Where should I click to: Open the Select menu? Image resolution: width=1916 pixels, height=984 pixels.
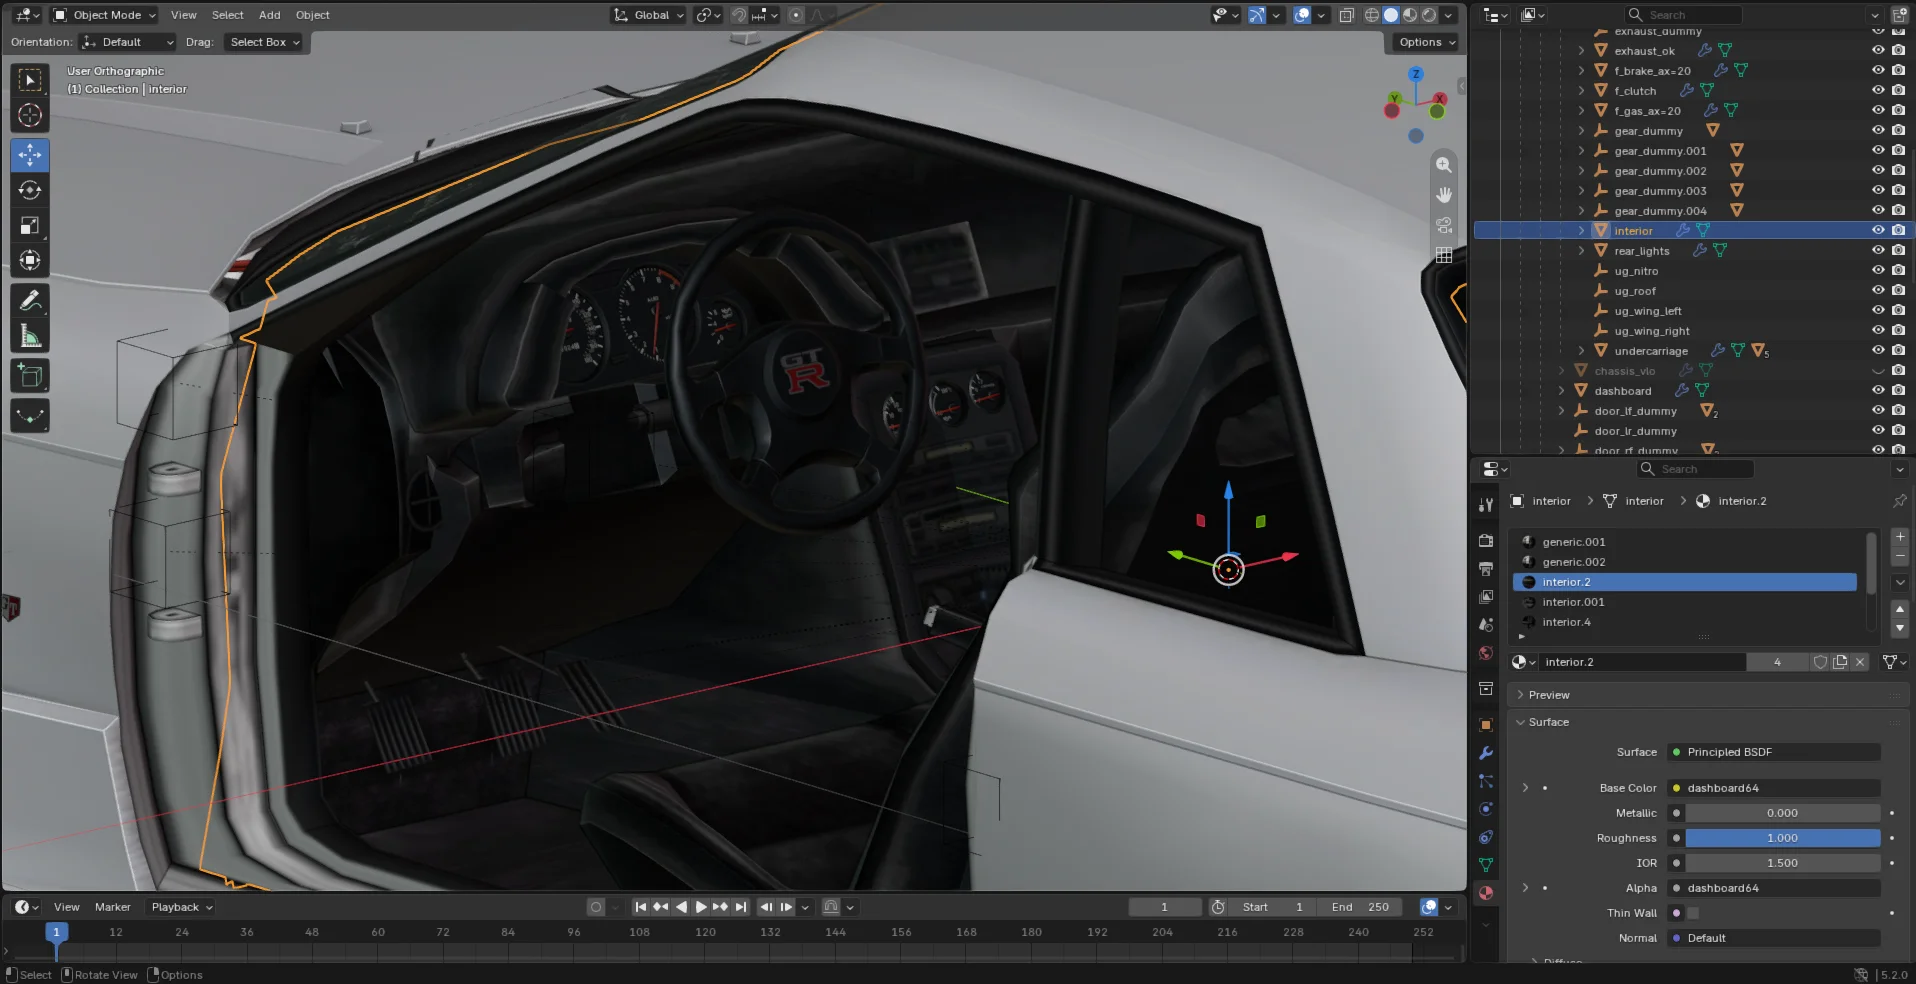[x=227, y=15]
